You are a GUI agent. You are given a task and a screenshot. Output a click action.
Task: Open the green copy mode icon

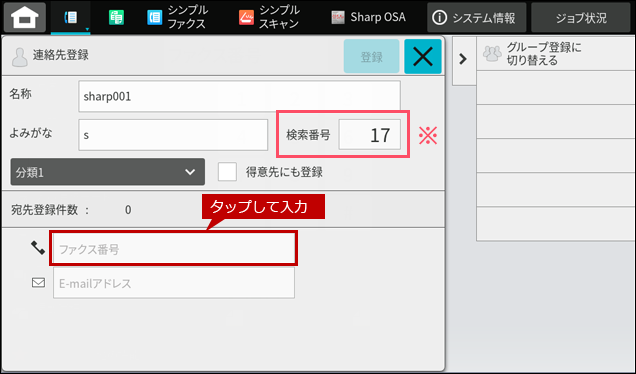[x=116, y=17]
